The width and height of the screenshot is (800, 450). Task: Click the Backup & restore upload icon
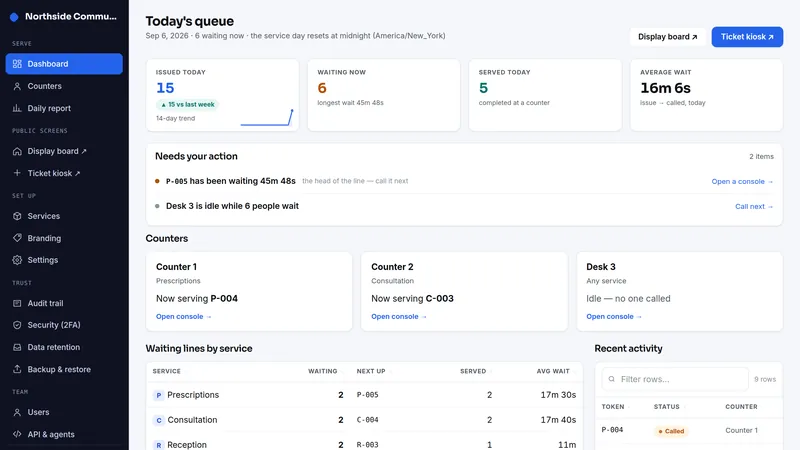coord(17,369)
